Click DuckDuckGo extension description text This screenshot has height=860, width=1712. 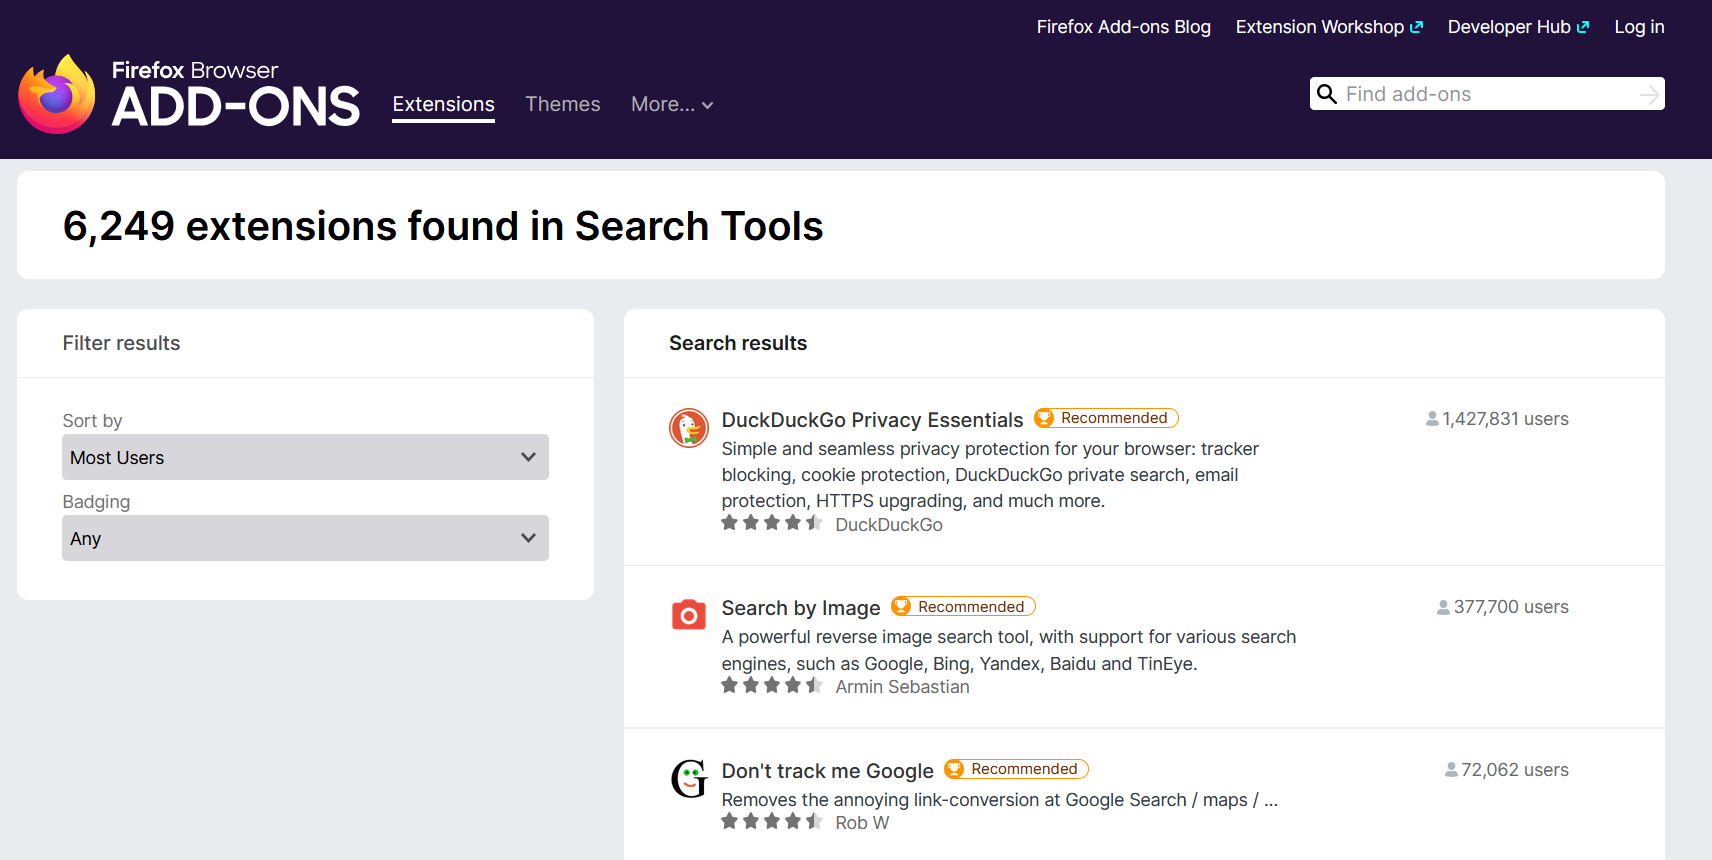[x=990, y=475]
